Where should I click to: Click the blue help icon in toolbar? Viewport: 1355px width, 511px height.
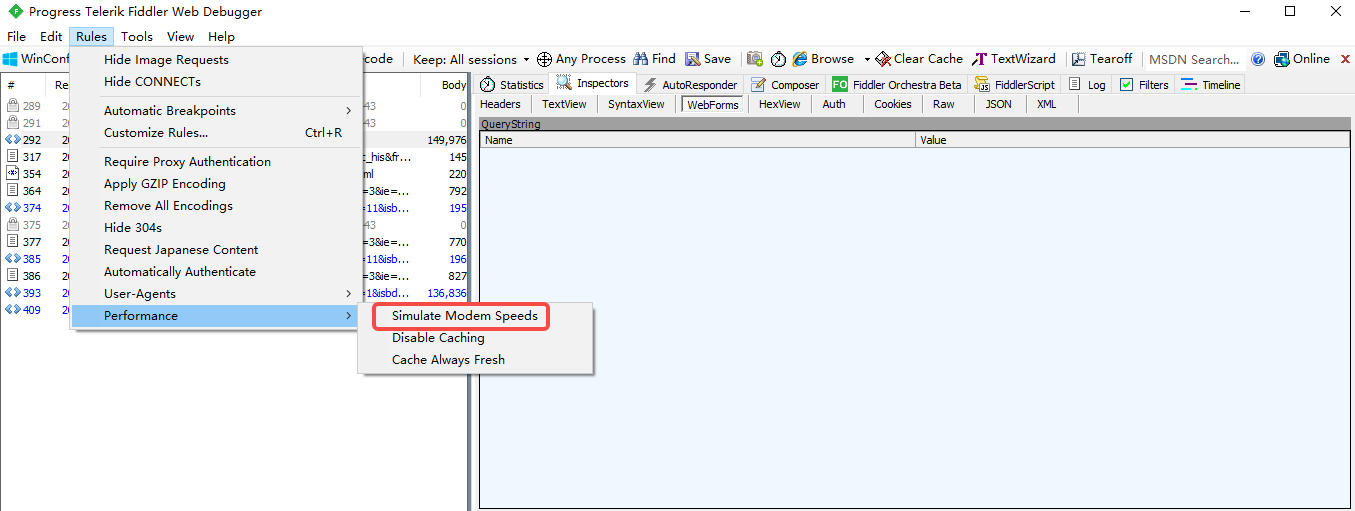click(x=1258, y=59)
